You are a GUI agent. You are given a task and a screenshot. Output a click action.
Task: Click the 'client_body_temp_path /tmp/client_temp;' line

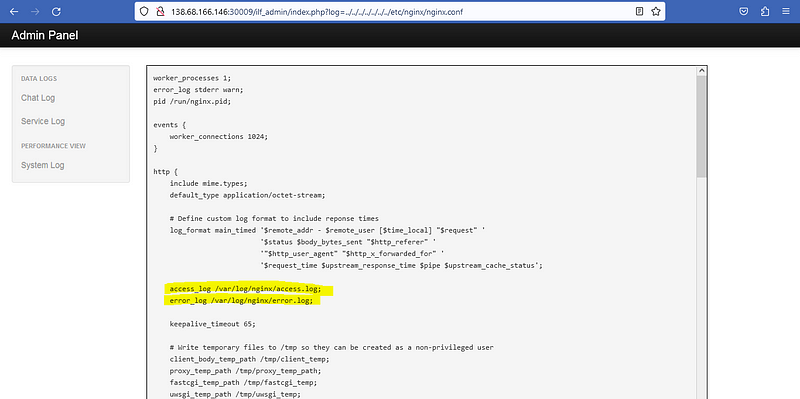coord(249,359)
